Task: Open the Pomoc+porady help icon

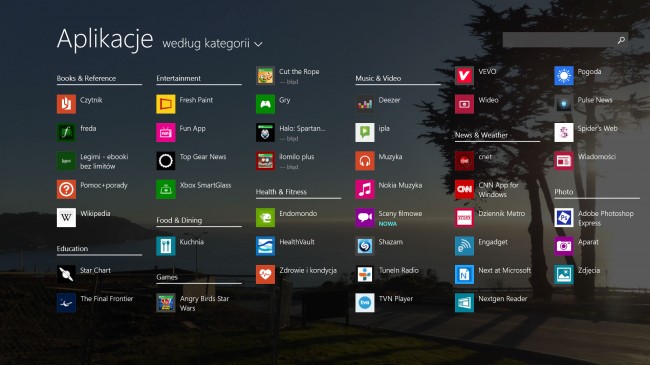Action: point(66,189)
